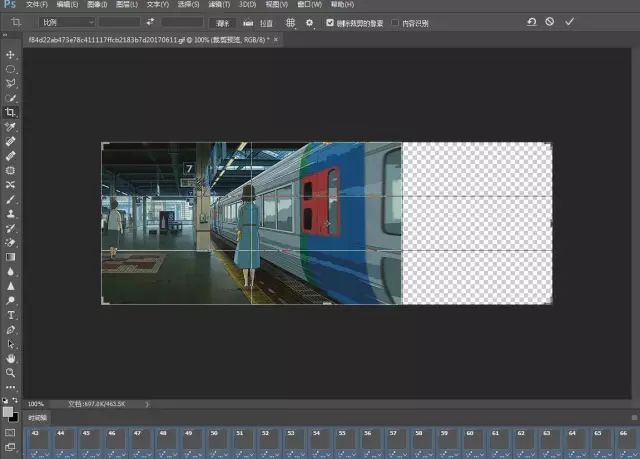Open the crop overlay grid options dropdown

(291, 21)
